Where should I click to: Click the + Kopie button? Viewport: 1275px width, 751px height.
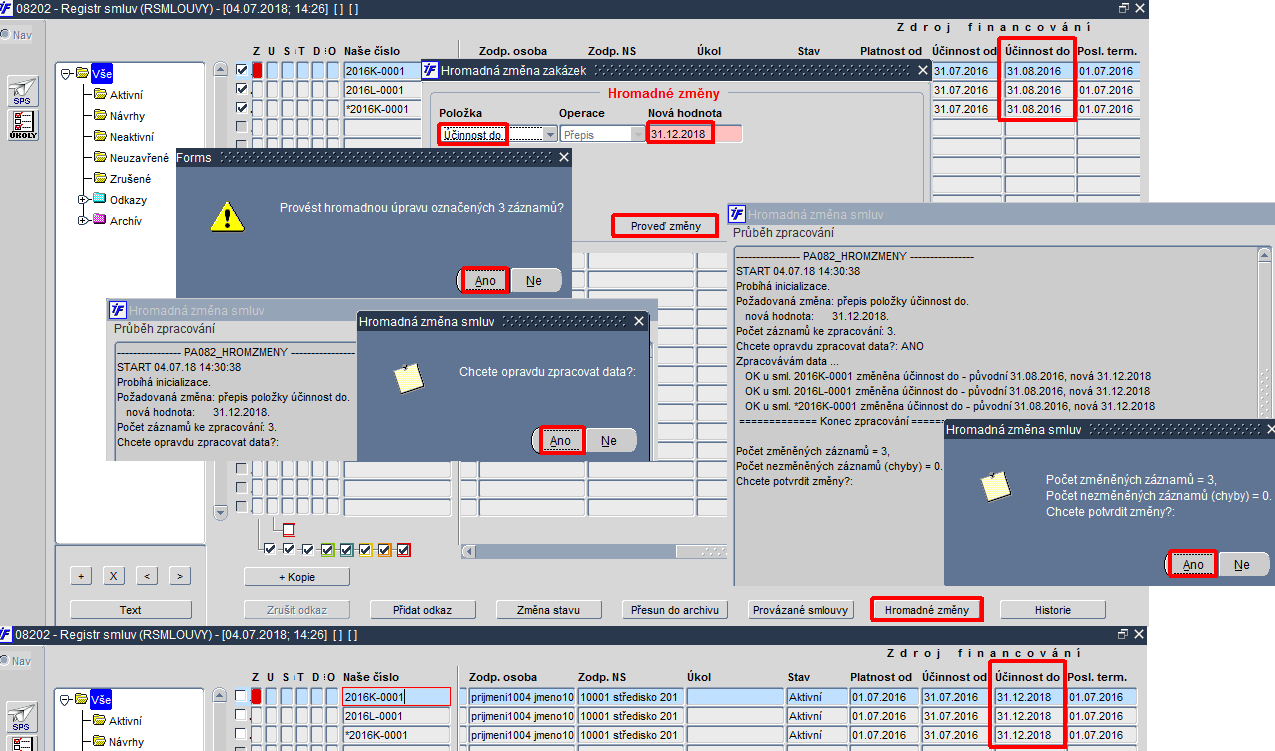pyautogui.click(x=297, y=577)
